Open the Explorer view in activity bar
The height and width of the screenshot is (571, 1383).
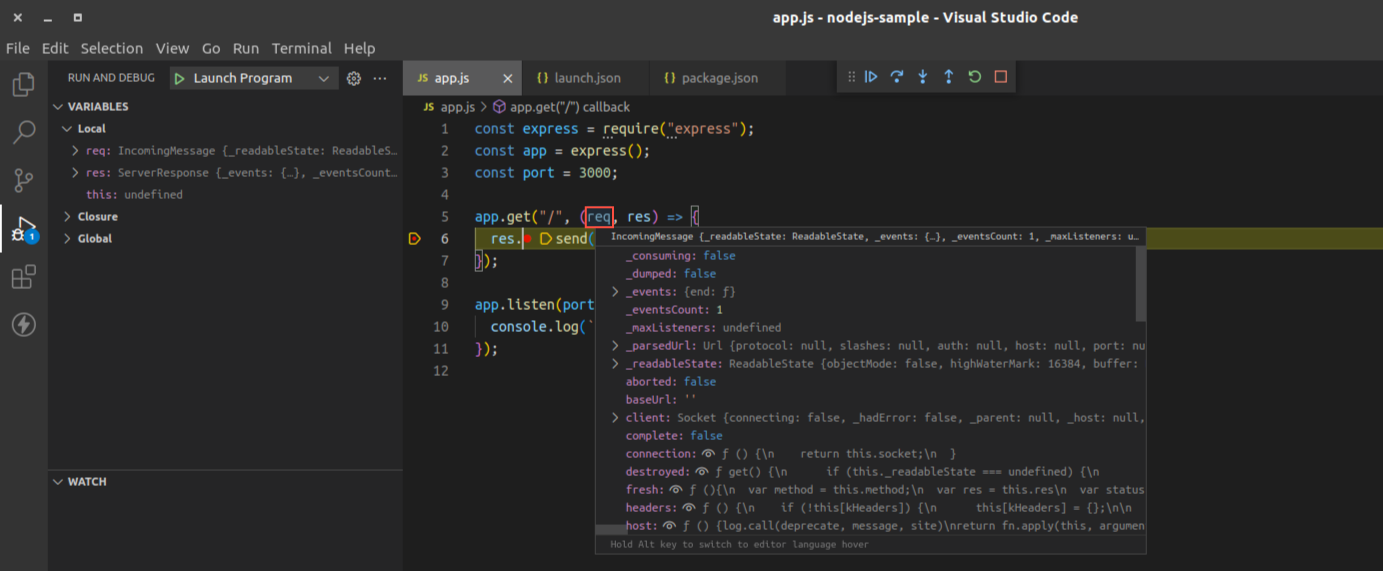[x=23, y=84]
